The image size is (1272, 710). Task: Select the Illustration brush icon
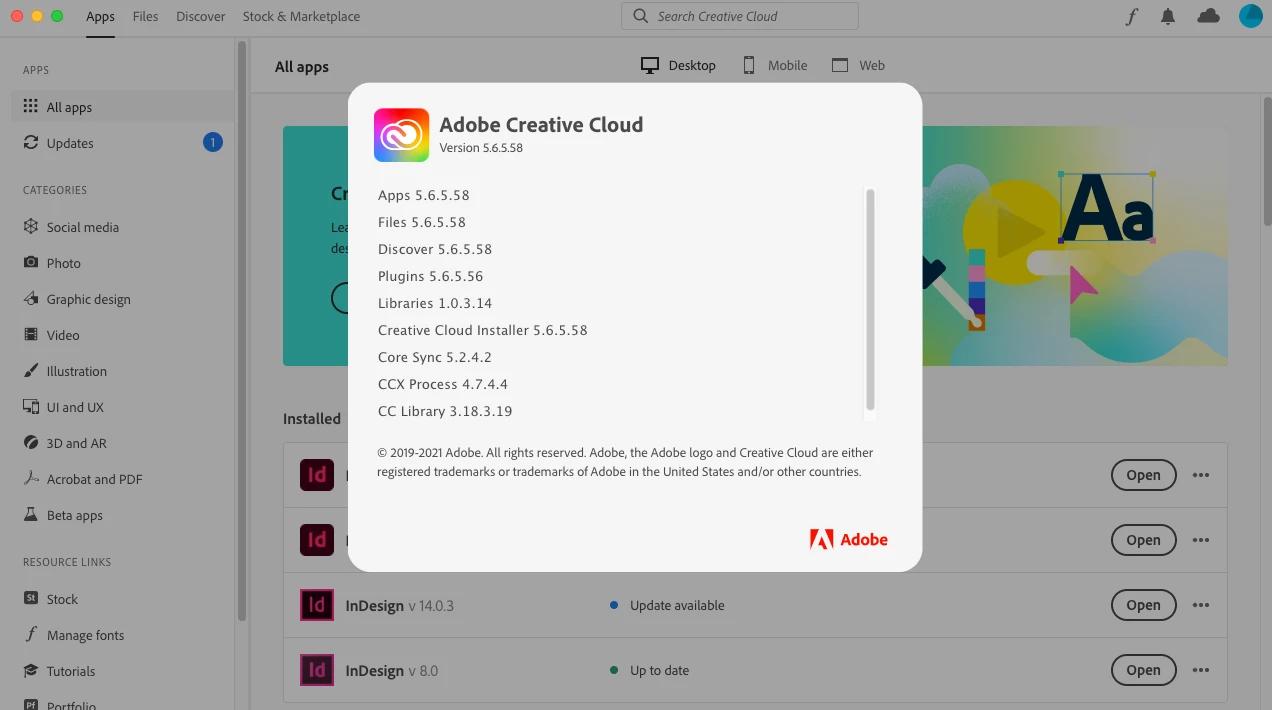click(31, 370)
